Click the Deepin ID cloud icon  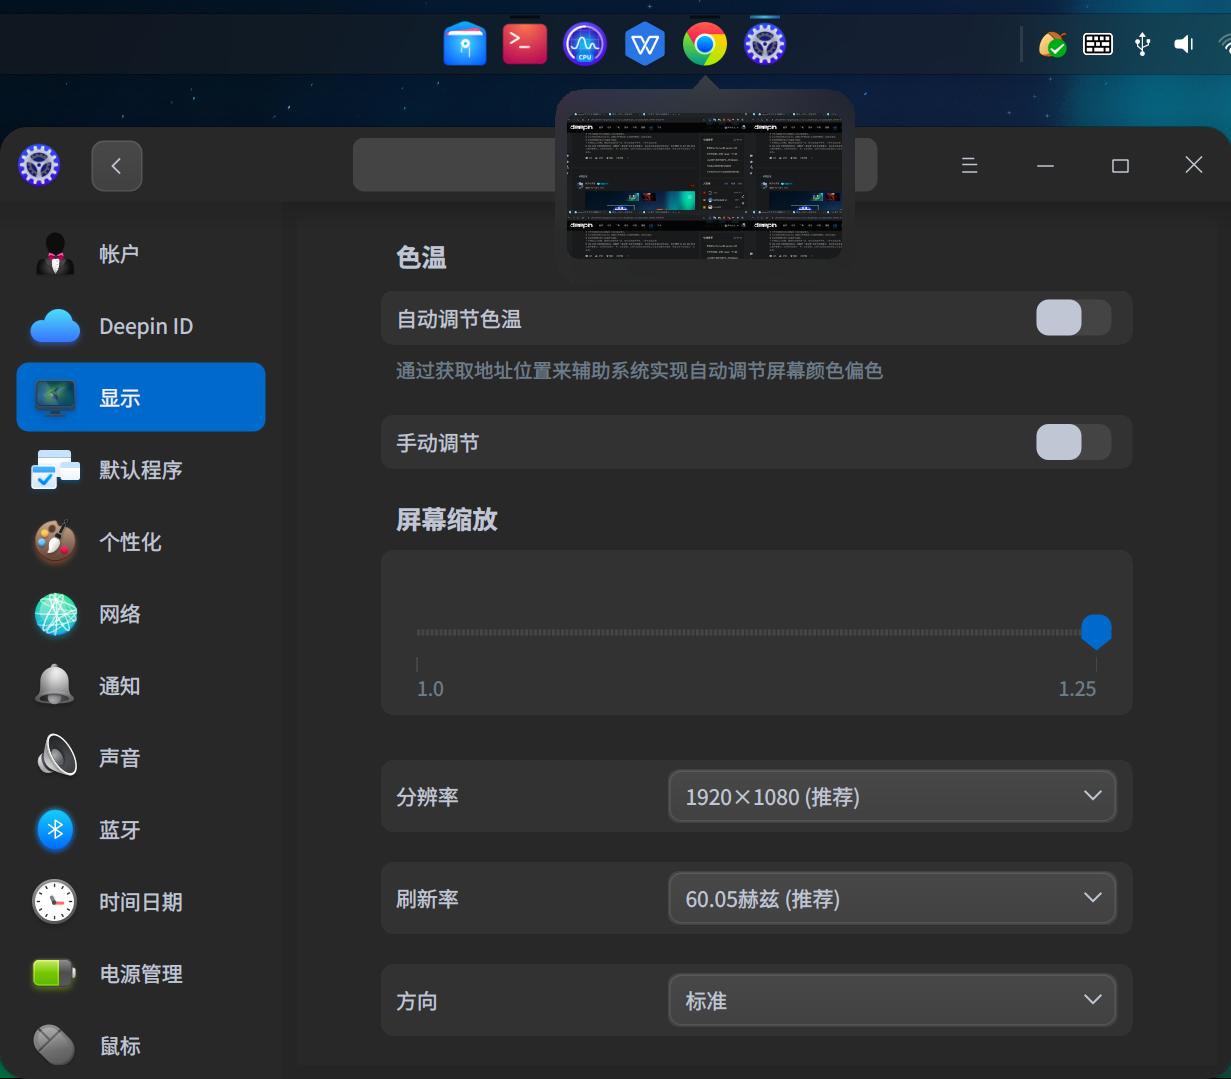(x=55, y=326)
